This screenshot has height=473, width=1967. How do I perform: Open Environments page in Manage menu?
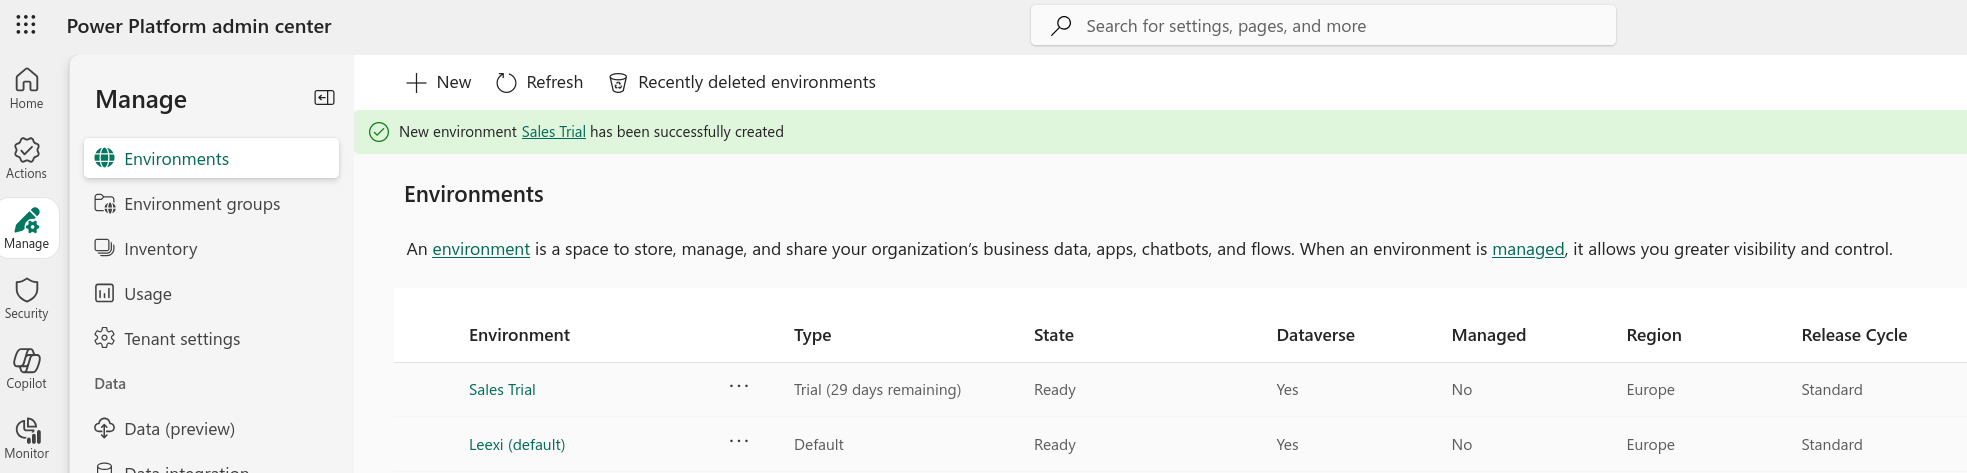click(211, 158)
